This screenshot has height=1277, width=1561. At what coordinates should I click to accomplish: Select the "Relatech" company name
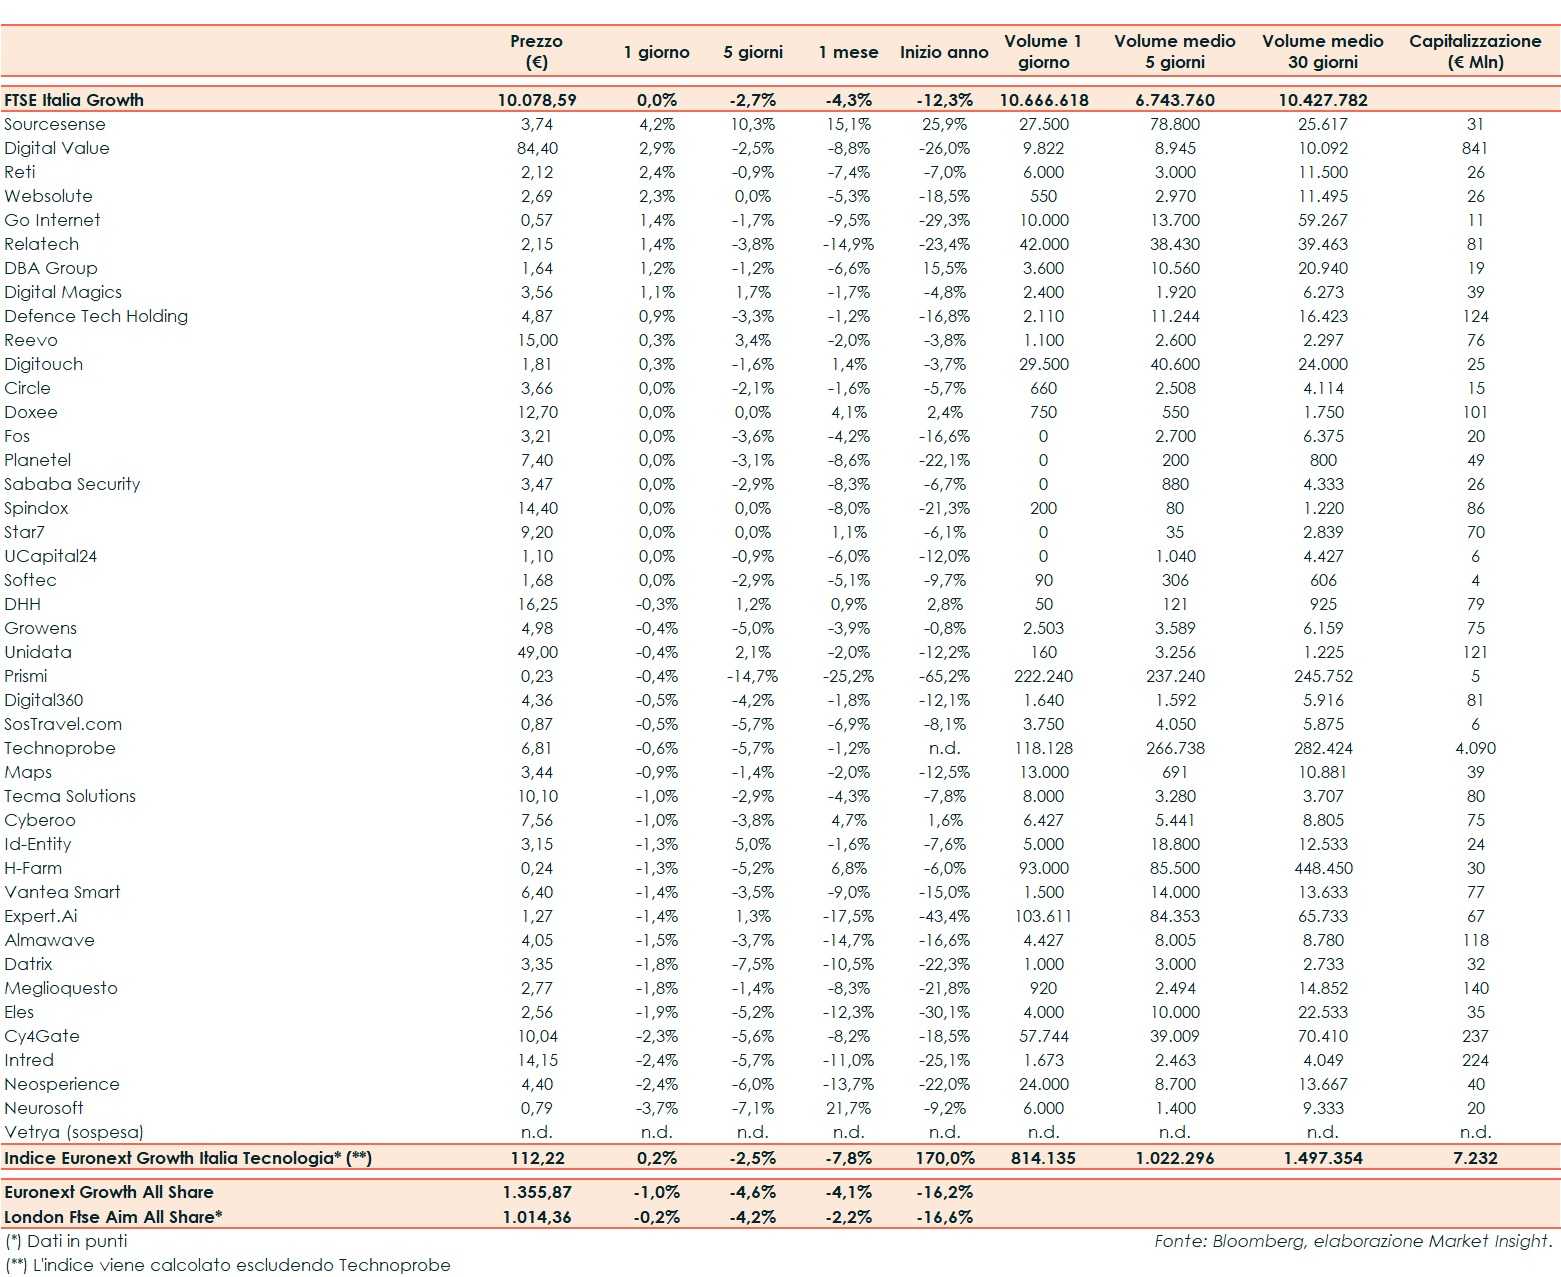41,244
